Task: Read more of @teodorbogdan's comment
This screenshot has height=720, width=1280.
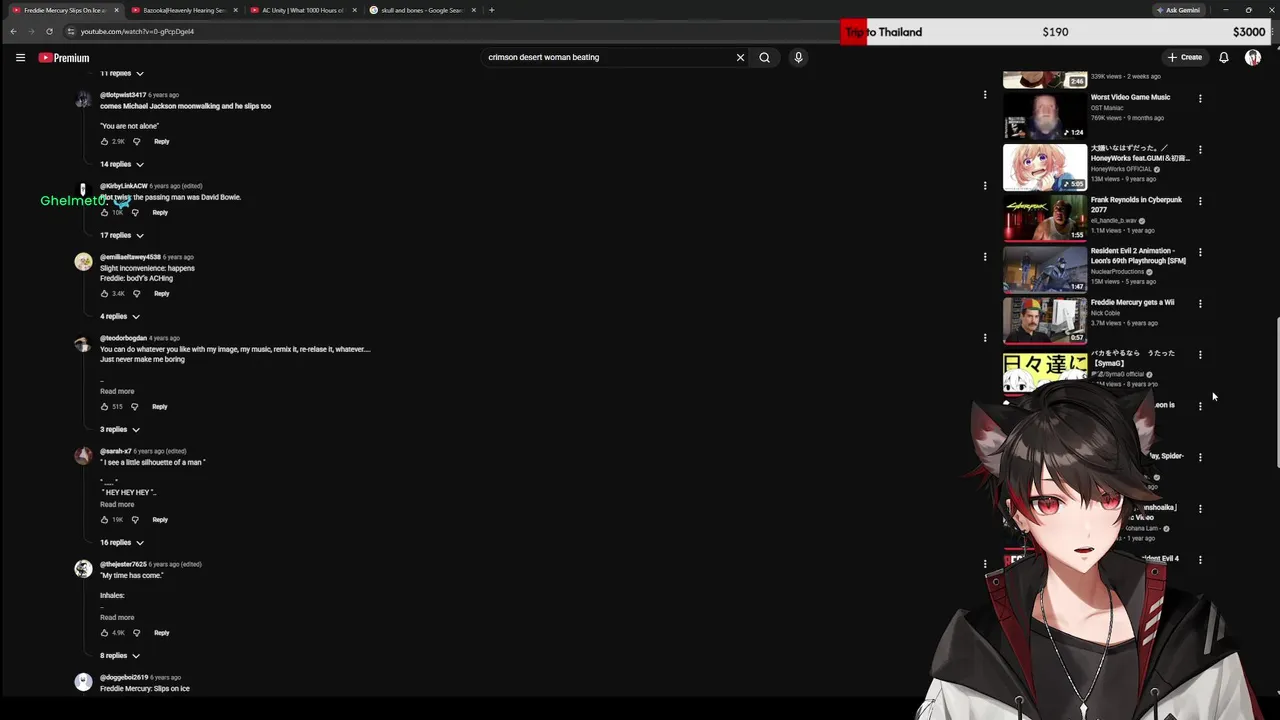Action: pyautogui.click(x=117, y=391)
